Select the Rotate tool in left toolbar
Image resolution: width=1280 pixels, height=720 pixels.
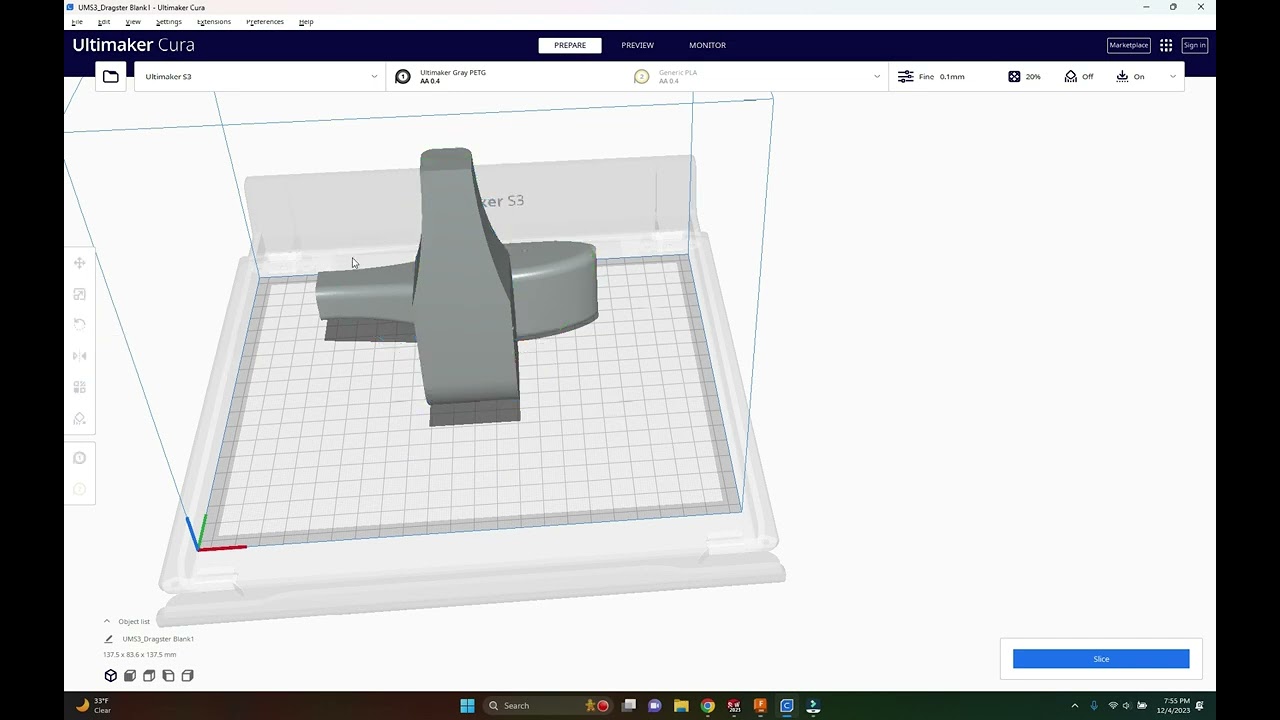(x=79, y=325)
